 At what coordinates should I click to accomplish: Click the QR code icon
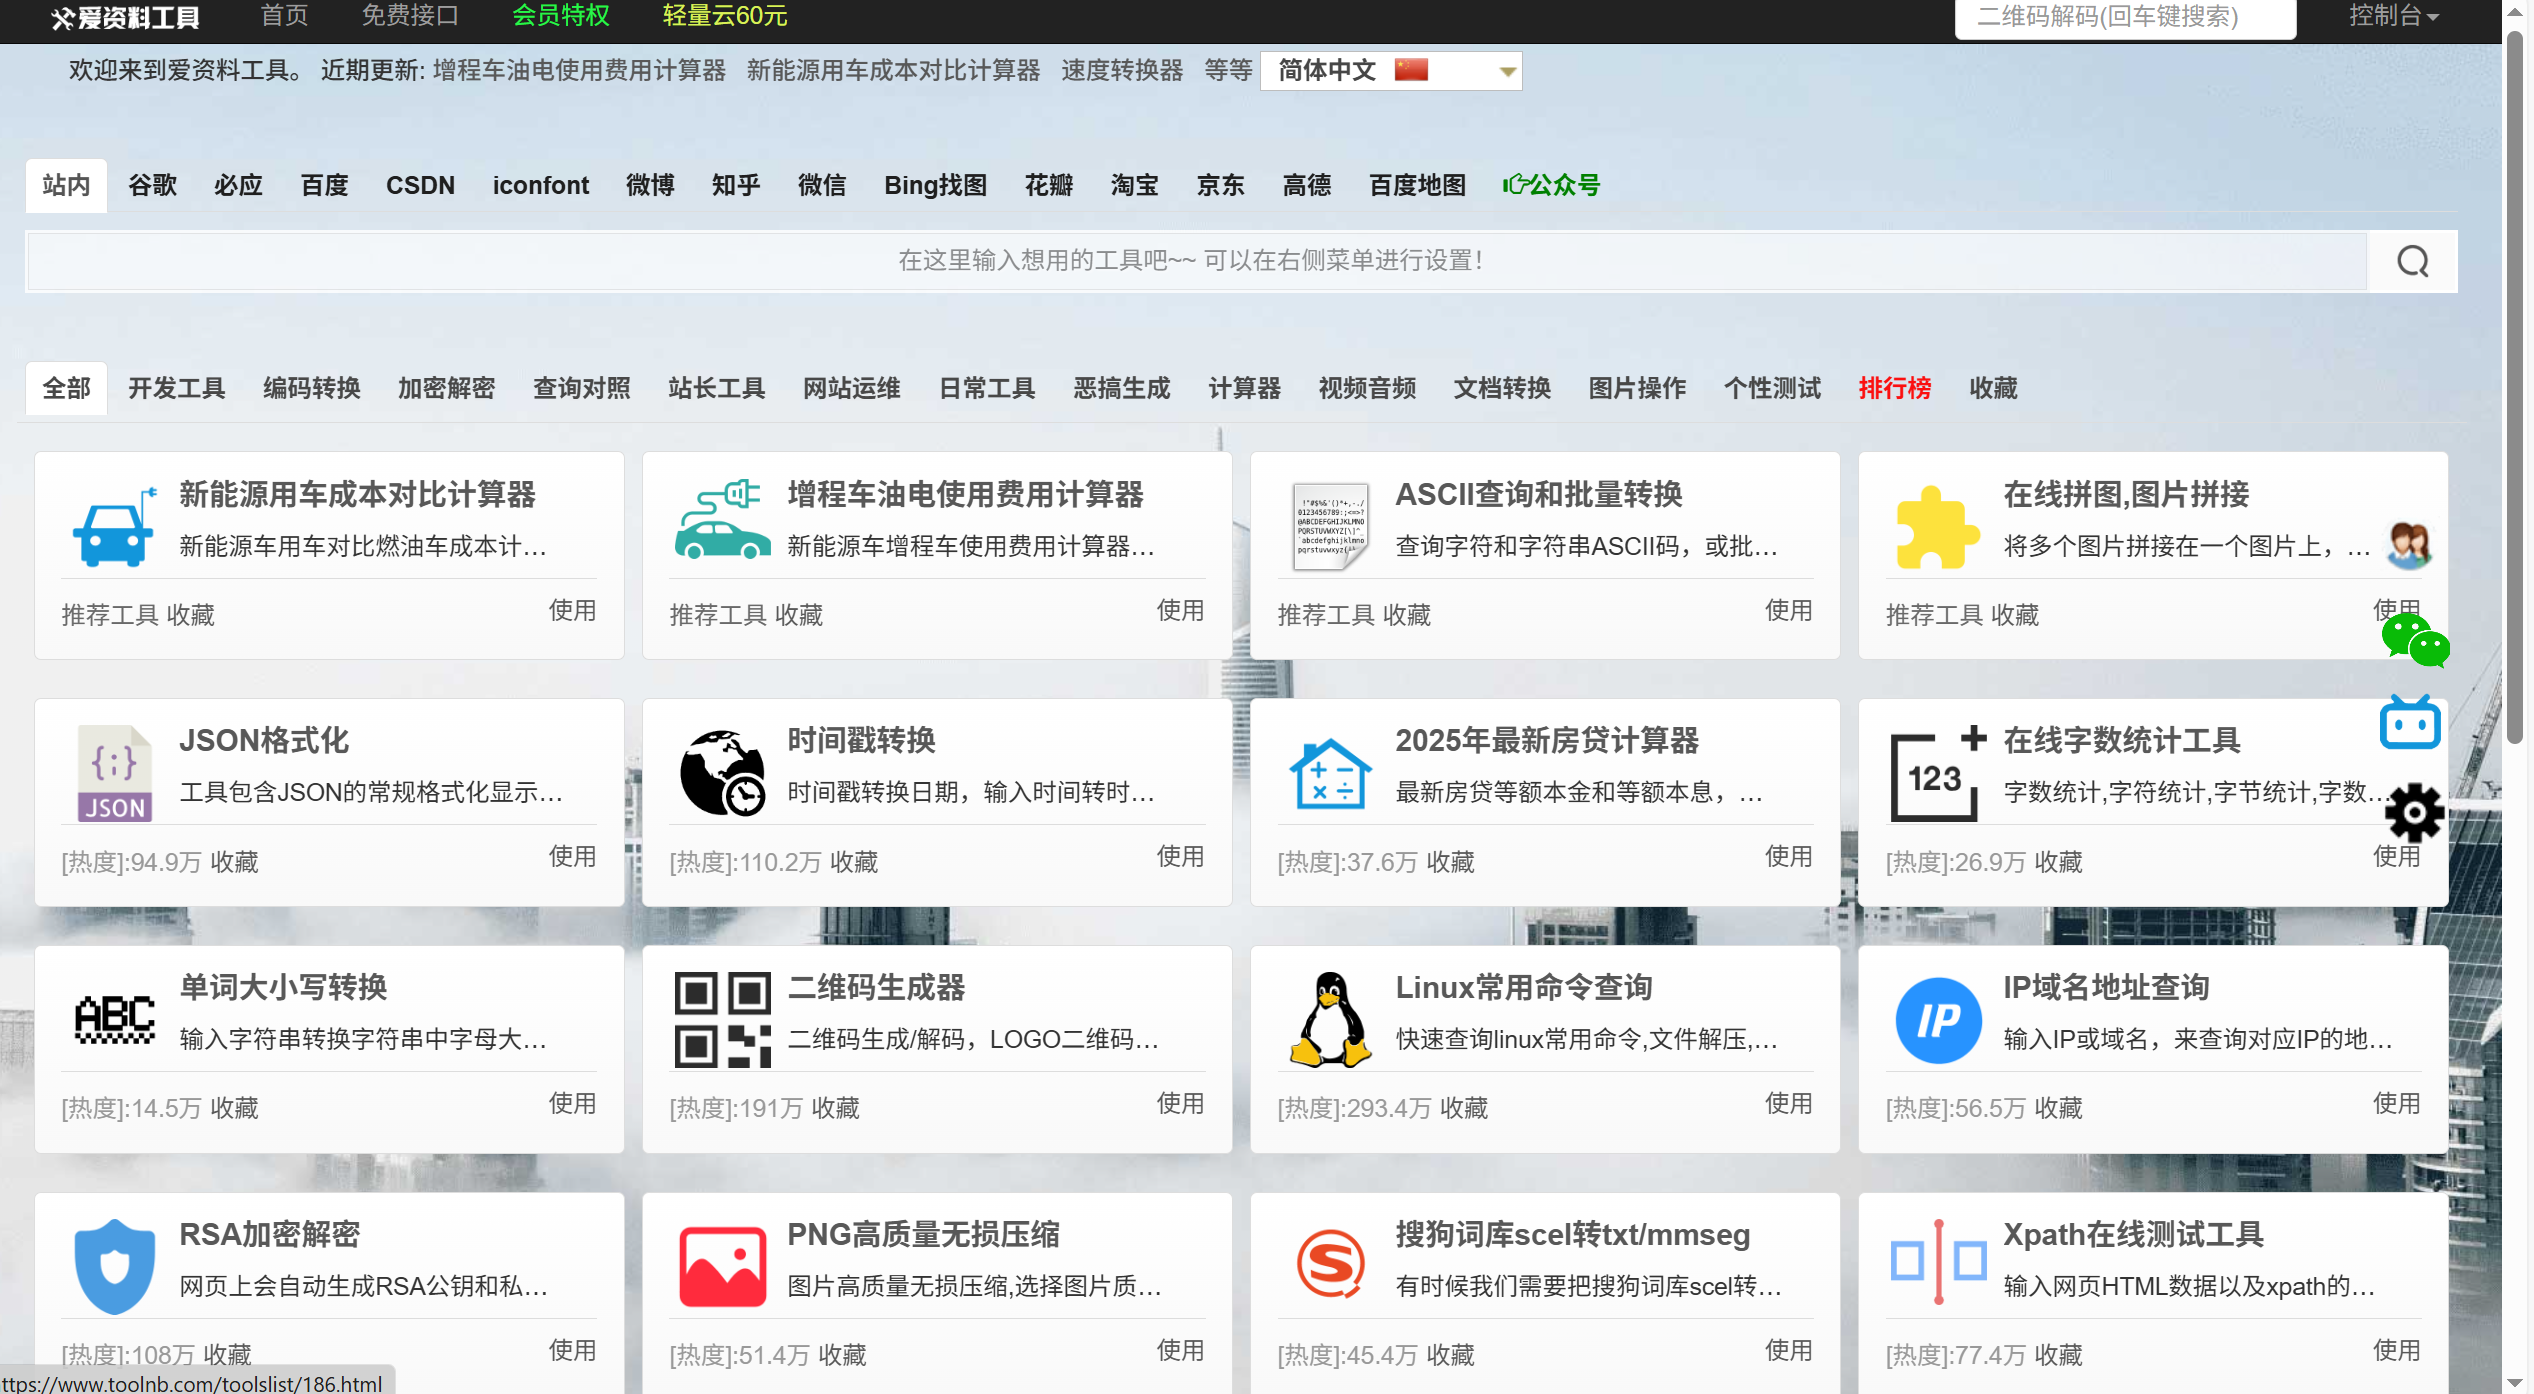722,1020
